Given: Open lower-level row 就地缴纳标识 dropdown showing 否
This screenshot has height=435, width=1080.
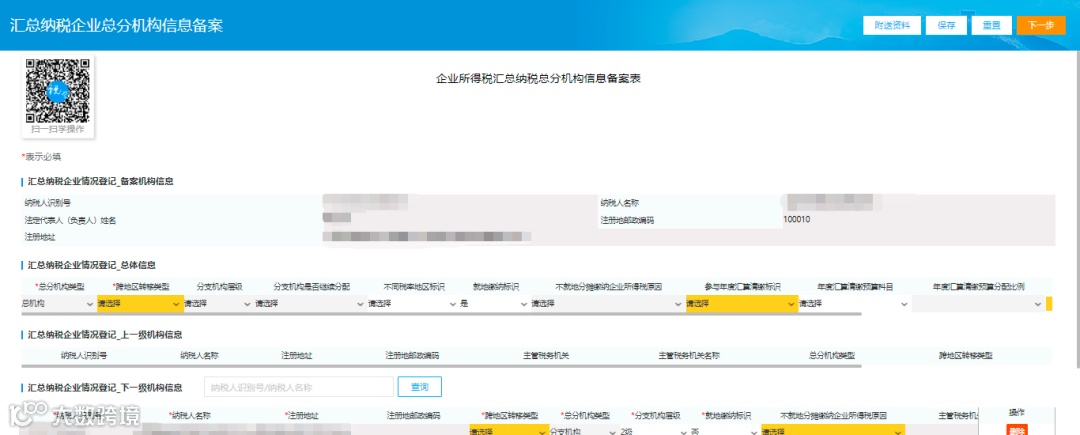Looking at the screenshot, I should pyautogui.click(x=725, y=431).
